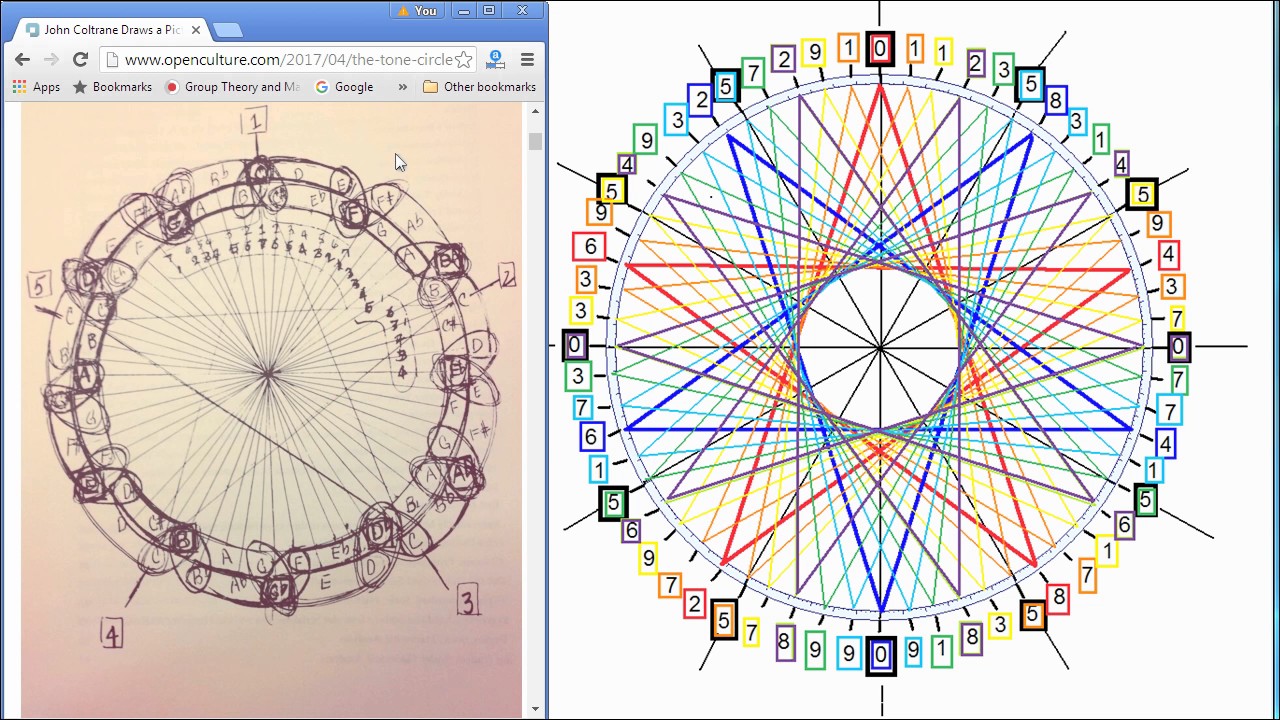Open a new tab
This screenshot has width=1280, height=720.
pyautogui.click(x=227, y=30)
